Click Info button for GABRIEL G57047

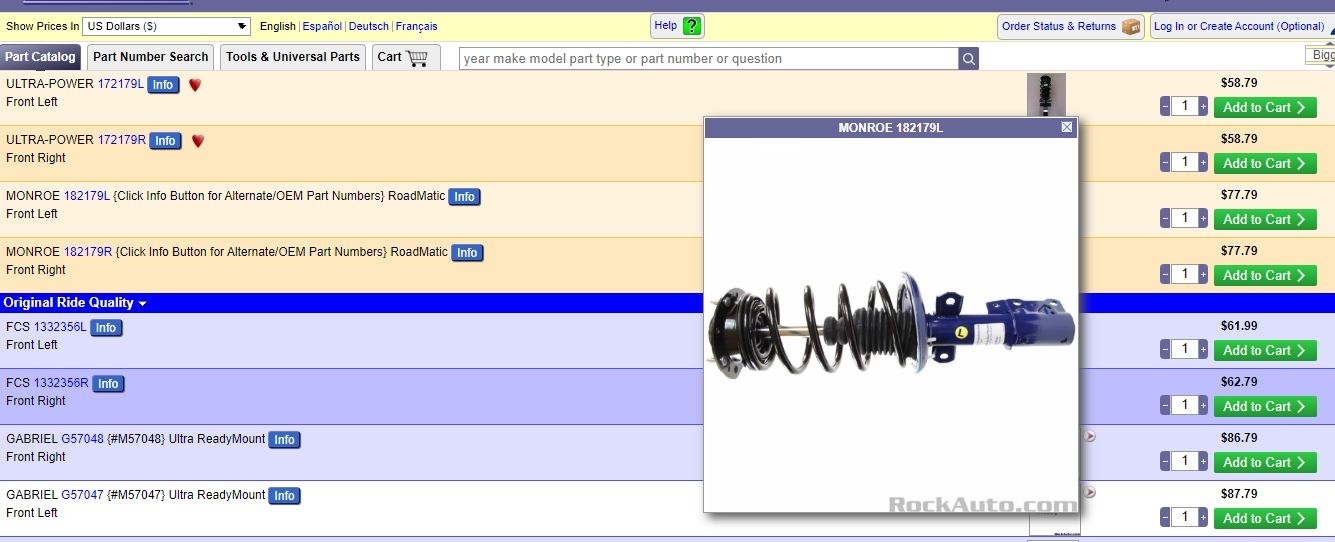tap(284, 496)
